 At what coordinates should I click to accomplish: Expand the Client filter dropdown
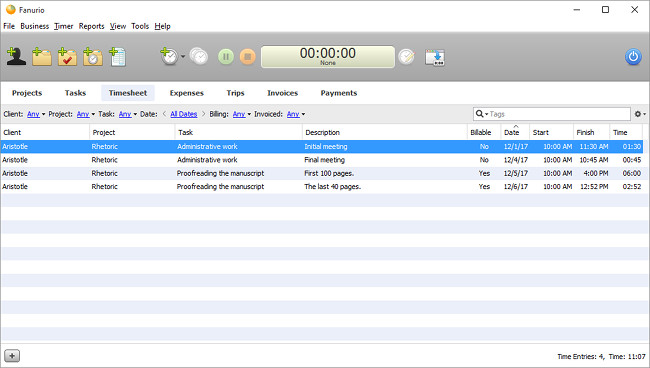(36, 114)
